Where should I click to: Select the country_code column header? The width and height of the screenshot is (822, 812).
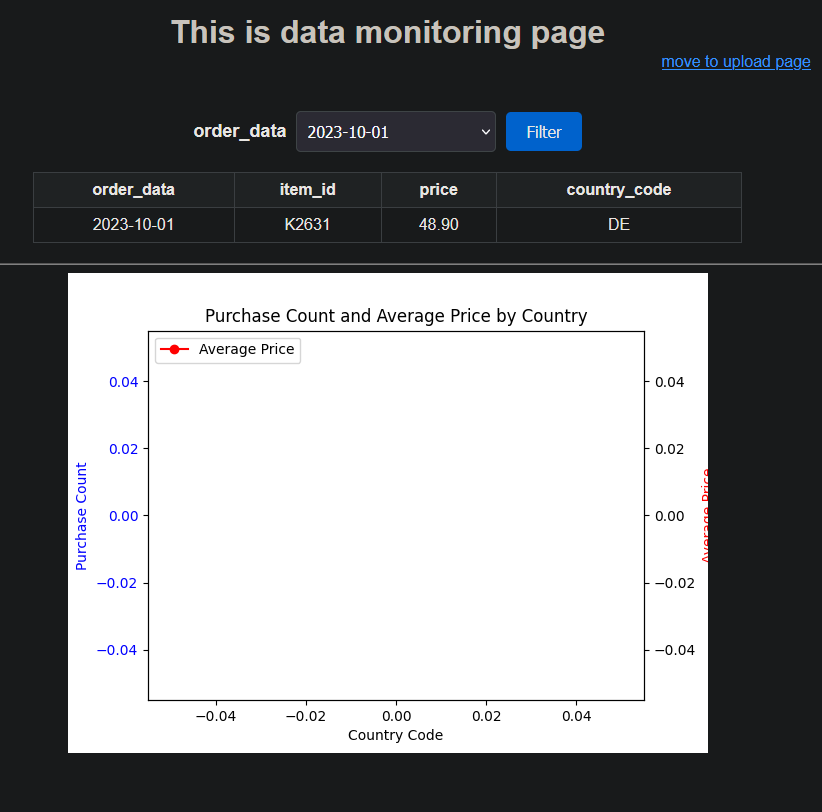pos(618,189)
